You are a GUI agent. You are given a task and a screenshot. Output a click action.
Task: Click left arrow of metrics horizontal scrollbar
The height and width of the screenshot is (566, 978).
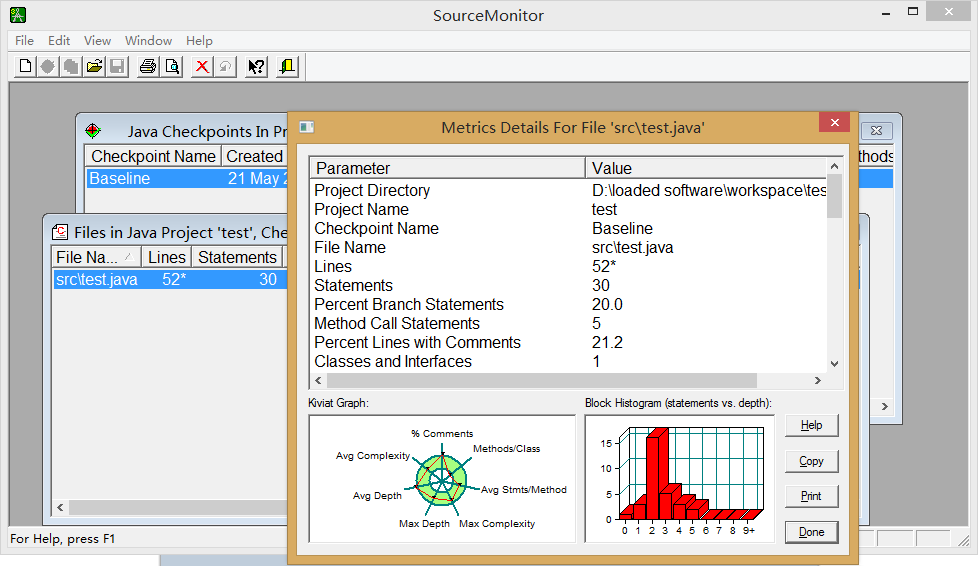pos(318,380)
